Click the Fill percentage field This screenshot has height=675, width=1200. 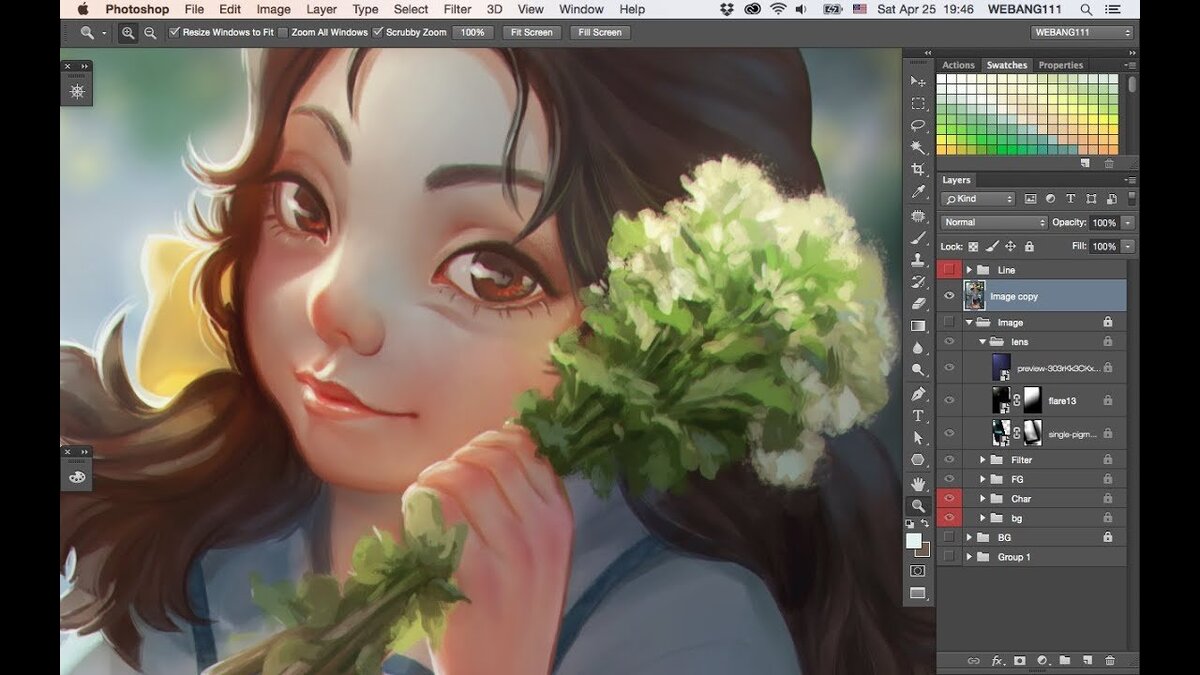(1104, 246)
